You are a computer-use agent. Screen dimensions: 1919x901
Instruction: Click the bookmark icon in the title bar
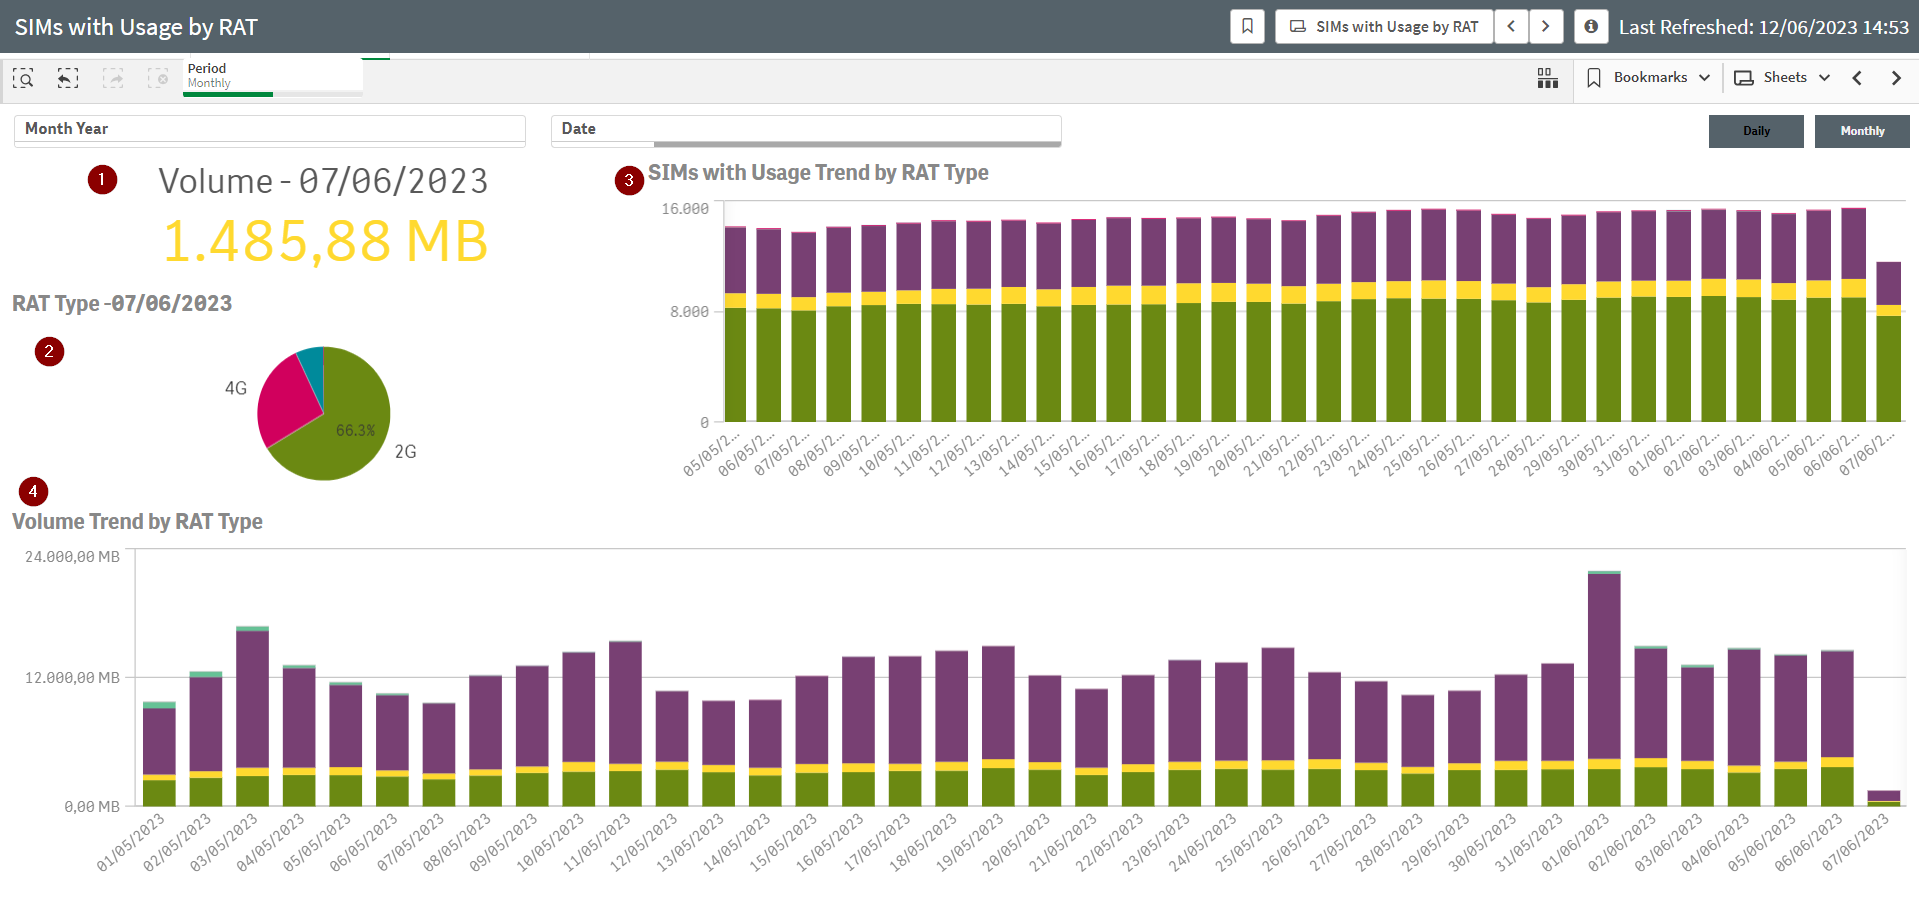(x=1247, y=27)
